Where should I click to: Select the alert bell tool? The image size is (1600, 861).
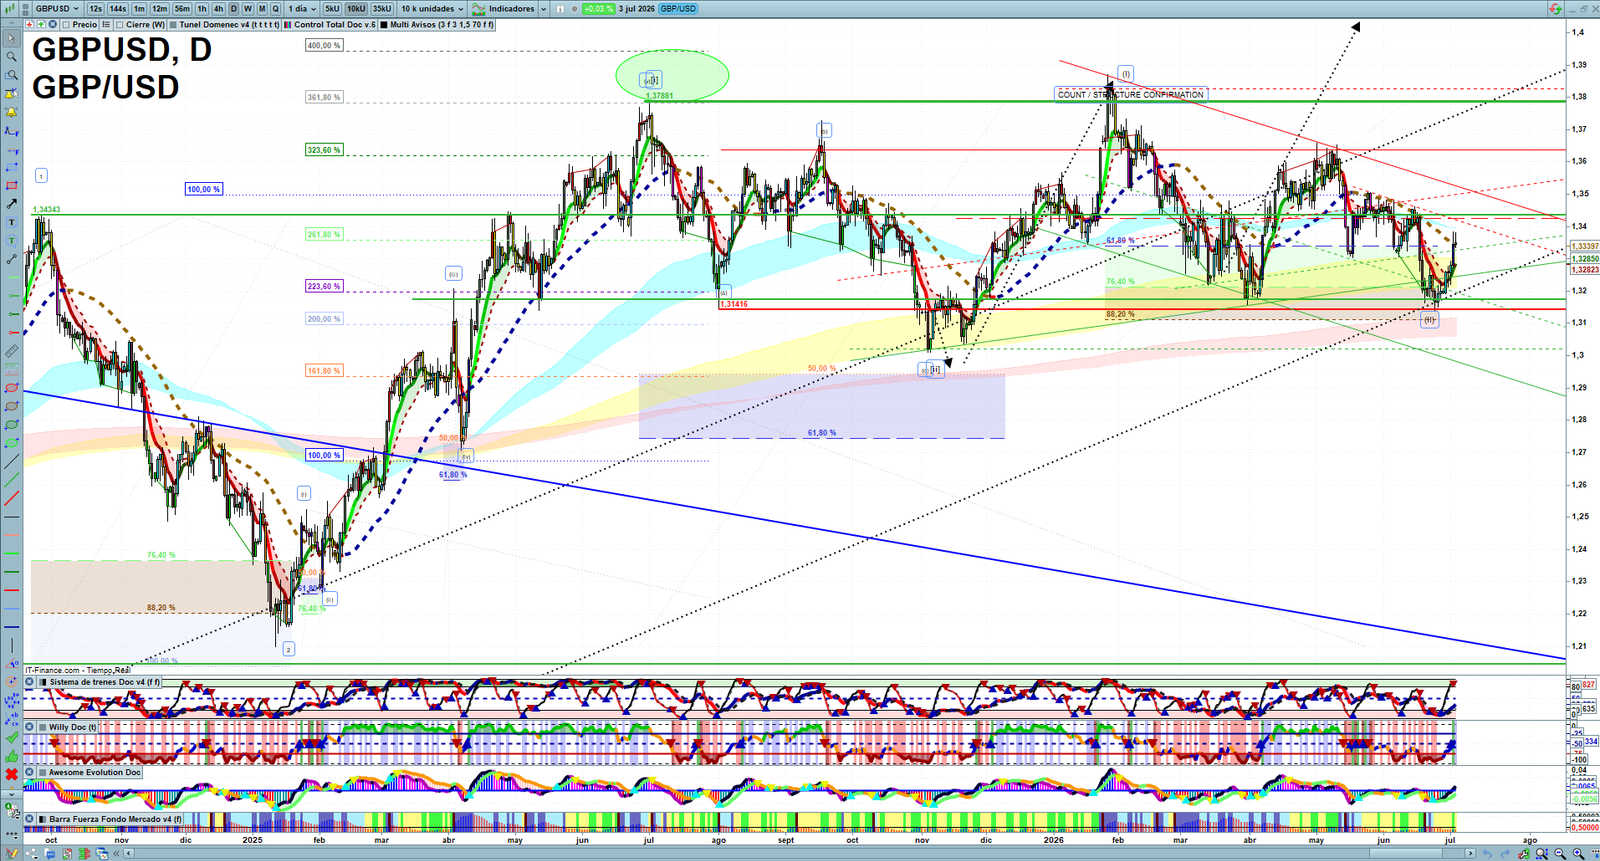tap(12, 111)
